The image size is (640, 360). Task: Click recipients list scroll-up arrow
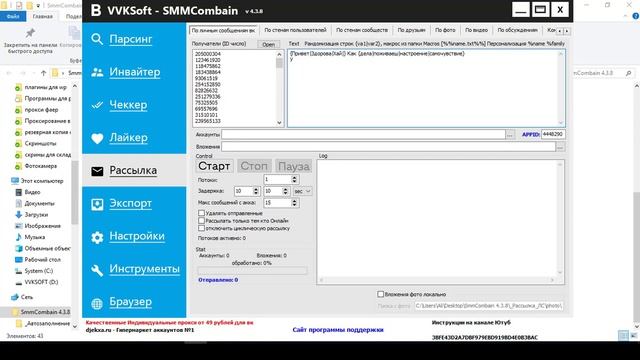[x=279, y=54]
